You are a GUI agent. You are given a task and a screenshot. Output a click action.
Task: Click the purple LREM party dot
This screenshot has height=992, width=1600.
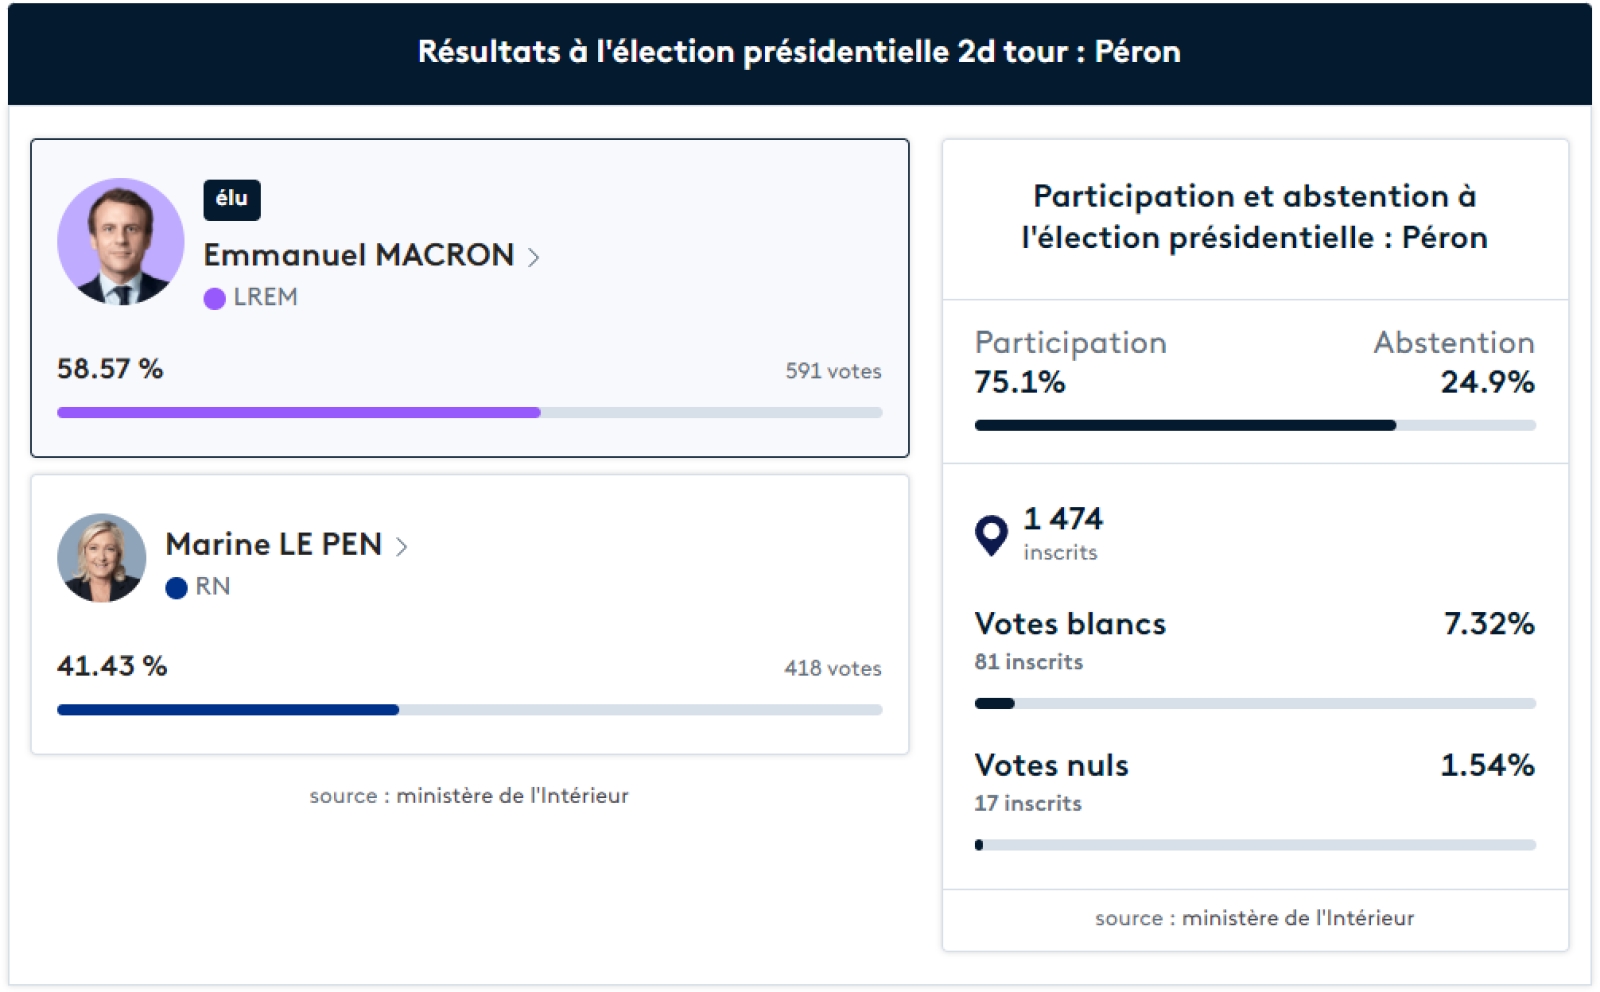point(214,299)
